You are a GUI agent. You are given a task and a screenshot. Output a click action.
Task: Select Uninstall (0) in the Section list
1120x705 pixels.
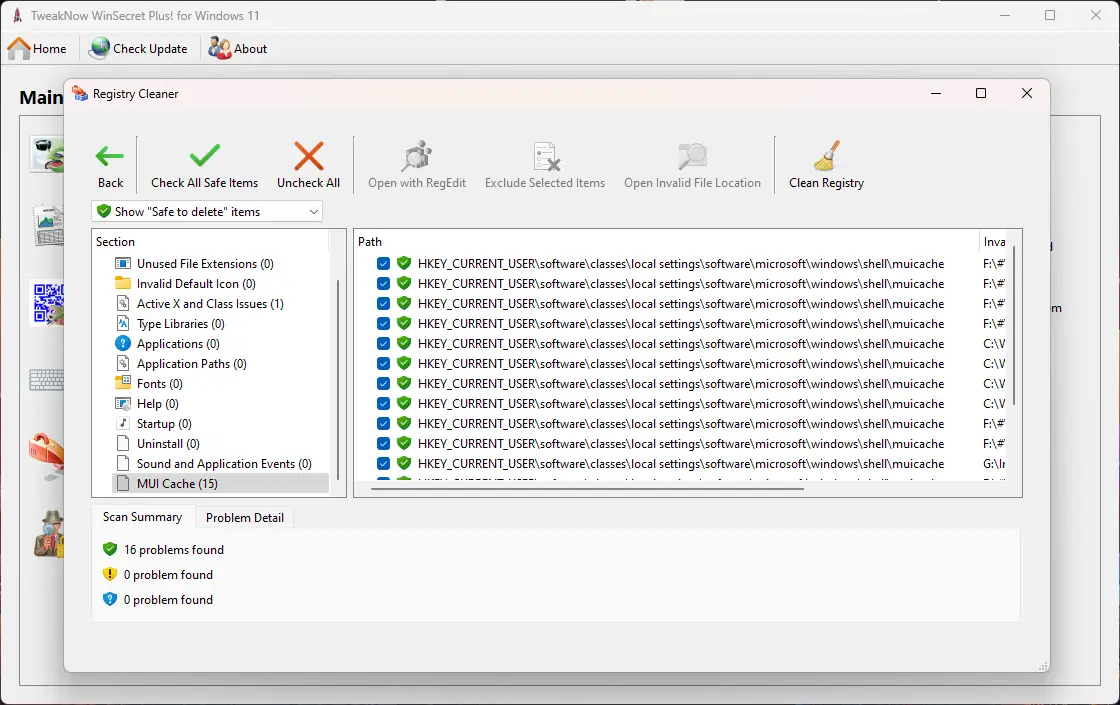point(168,444)
